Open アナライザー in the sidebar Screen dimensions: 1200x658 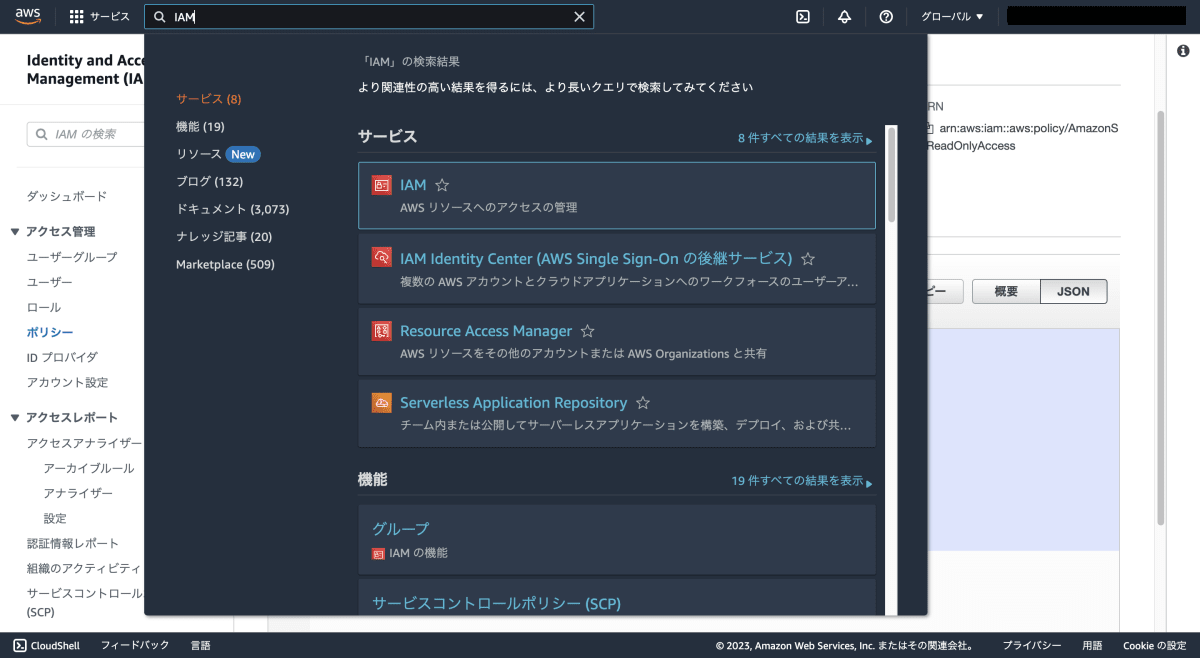coord(78,493)
